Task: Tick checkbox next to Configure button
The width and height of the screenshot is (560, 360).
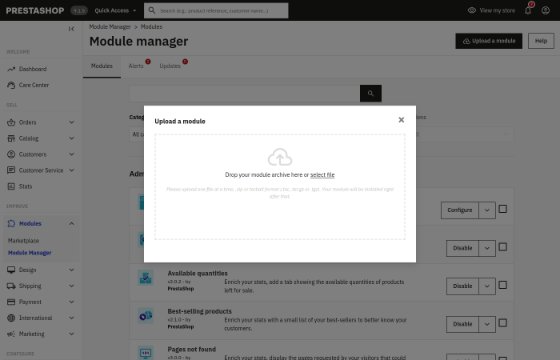Action: point(503,209)
